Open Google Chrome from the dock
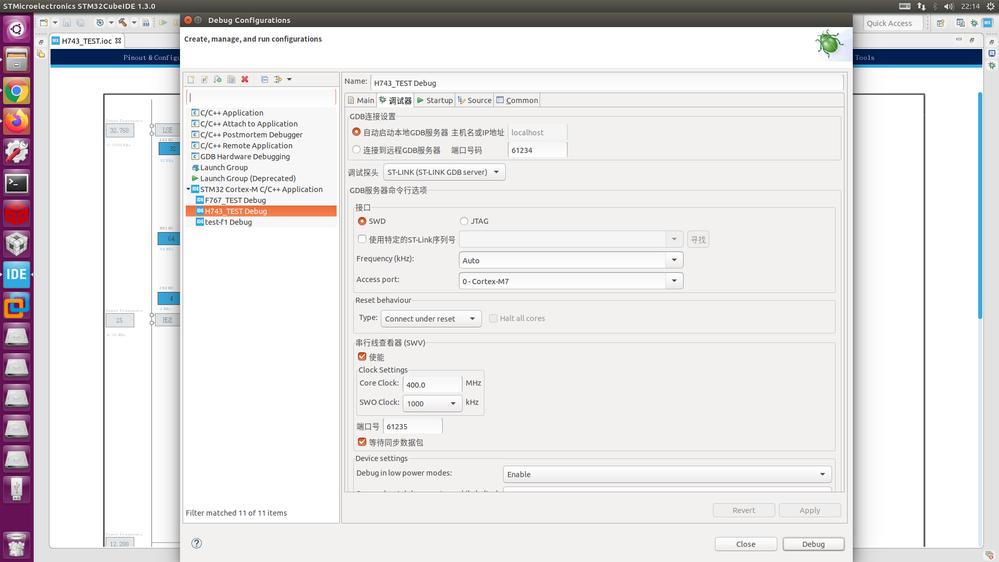 pos(17,91)
